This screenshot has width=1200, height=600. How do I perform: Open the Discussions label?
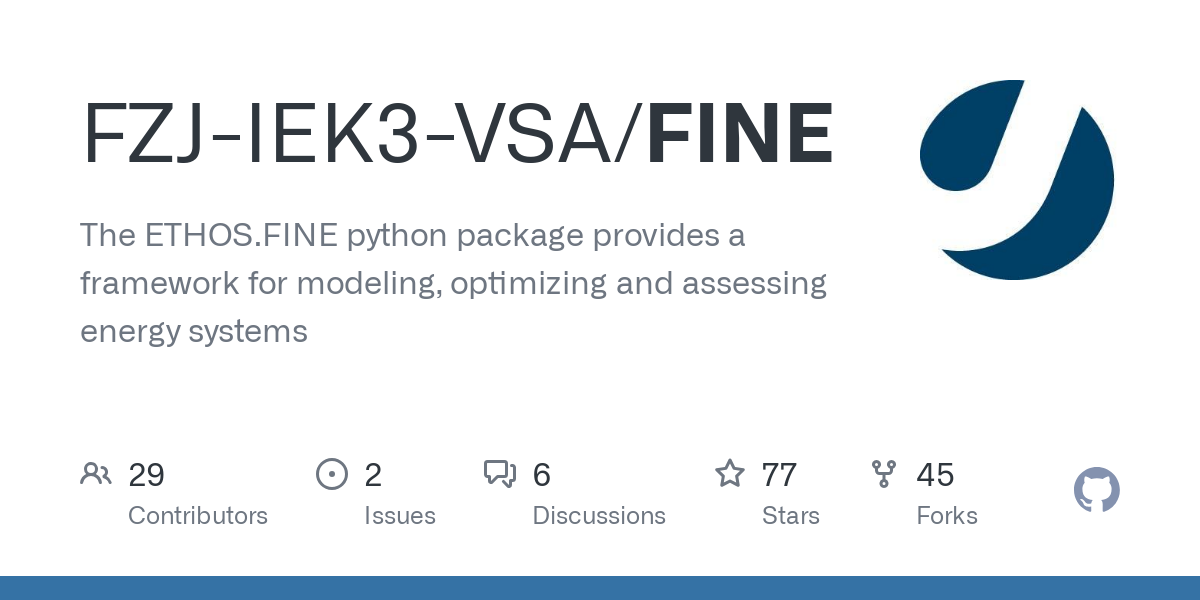[599, 516]
